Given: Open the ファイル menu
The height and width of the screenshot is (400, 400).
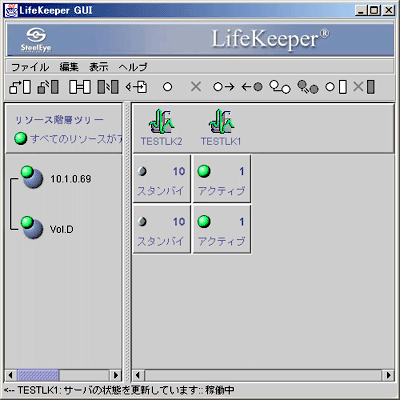Looking at the screenshot, I should click(x=30, y=67).
